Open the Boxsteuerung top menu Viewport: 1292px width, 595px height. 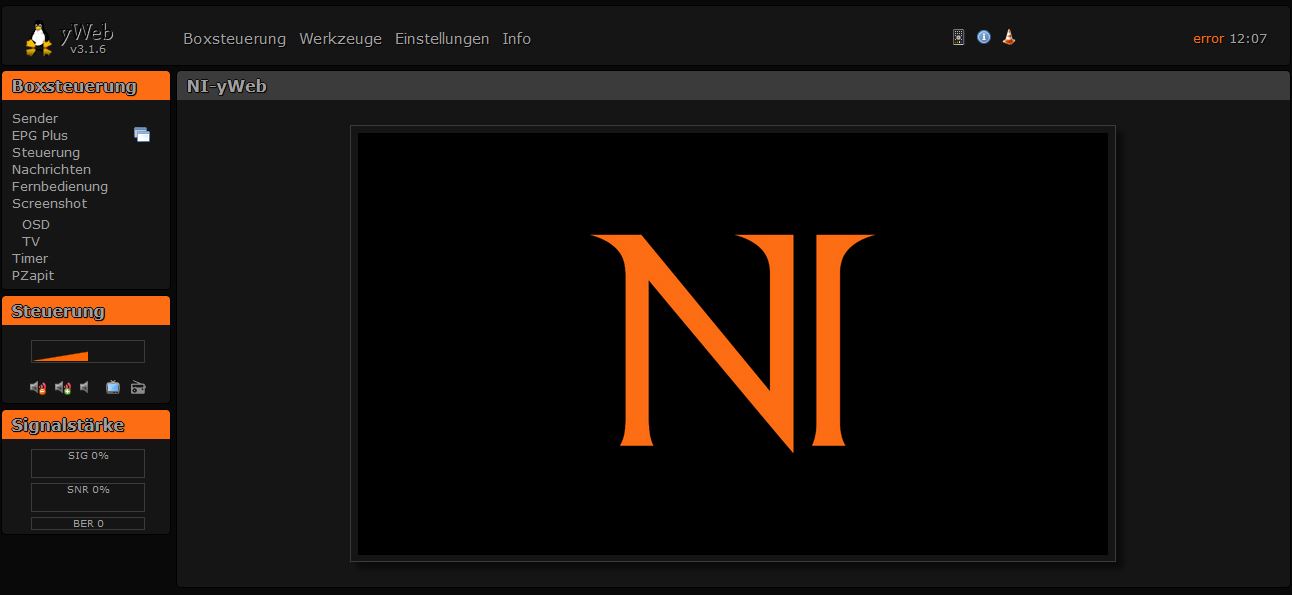(234, 39)
